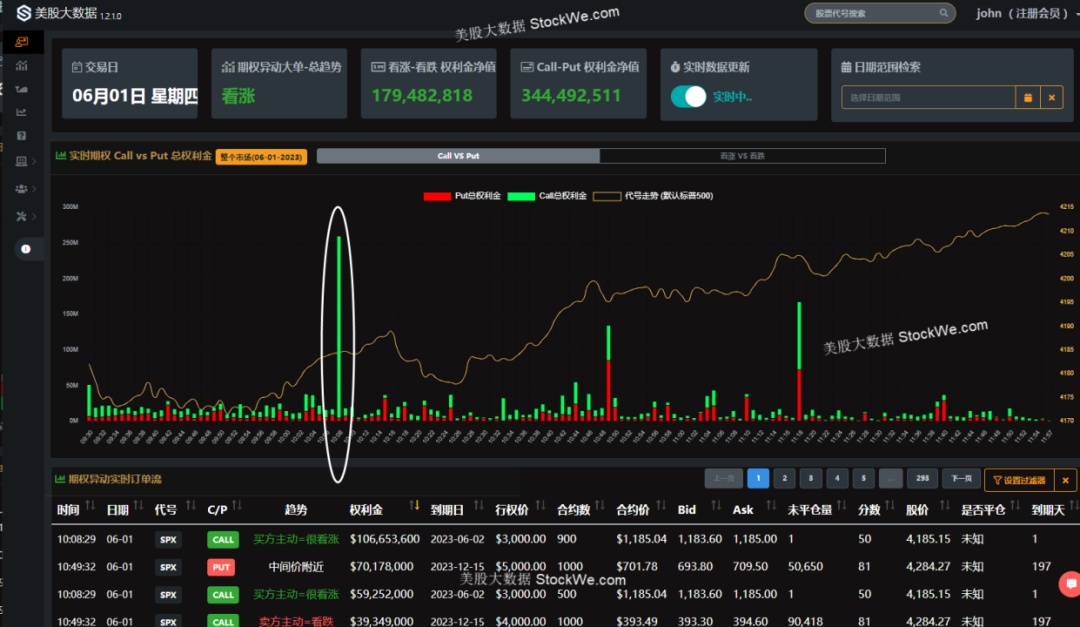Click the bar chart icon in sidebar

(x=21, y=65)
